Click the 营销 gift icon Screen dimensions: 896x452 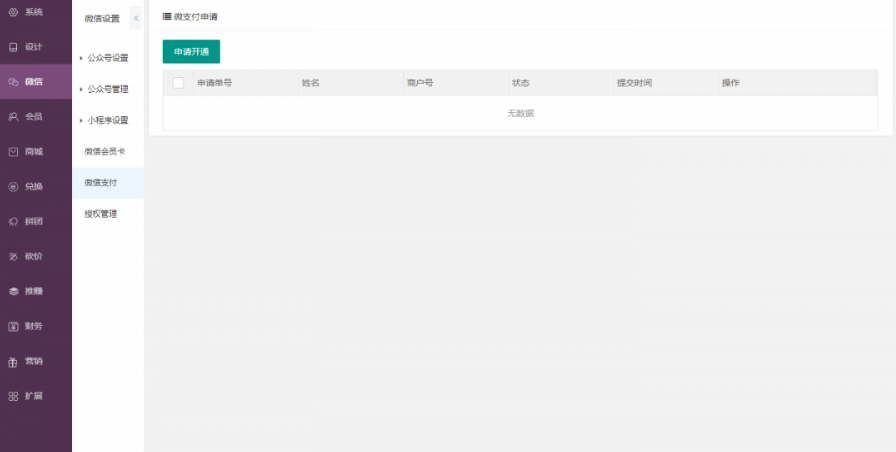13,361
